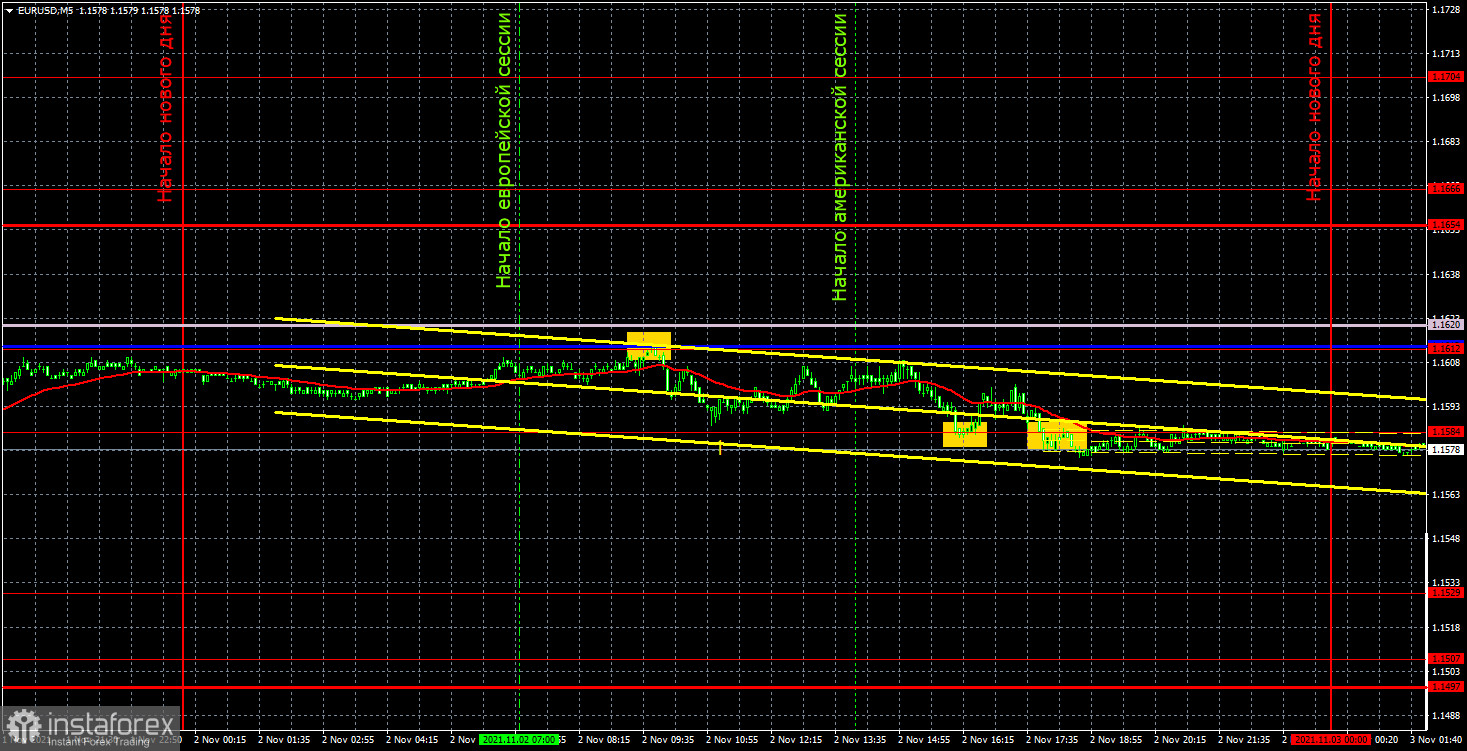
Task: Click the 1.1563 price scale value
Action: (x=1447, y=494)
